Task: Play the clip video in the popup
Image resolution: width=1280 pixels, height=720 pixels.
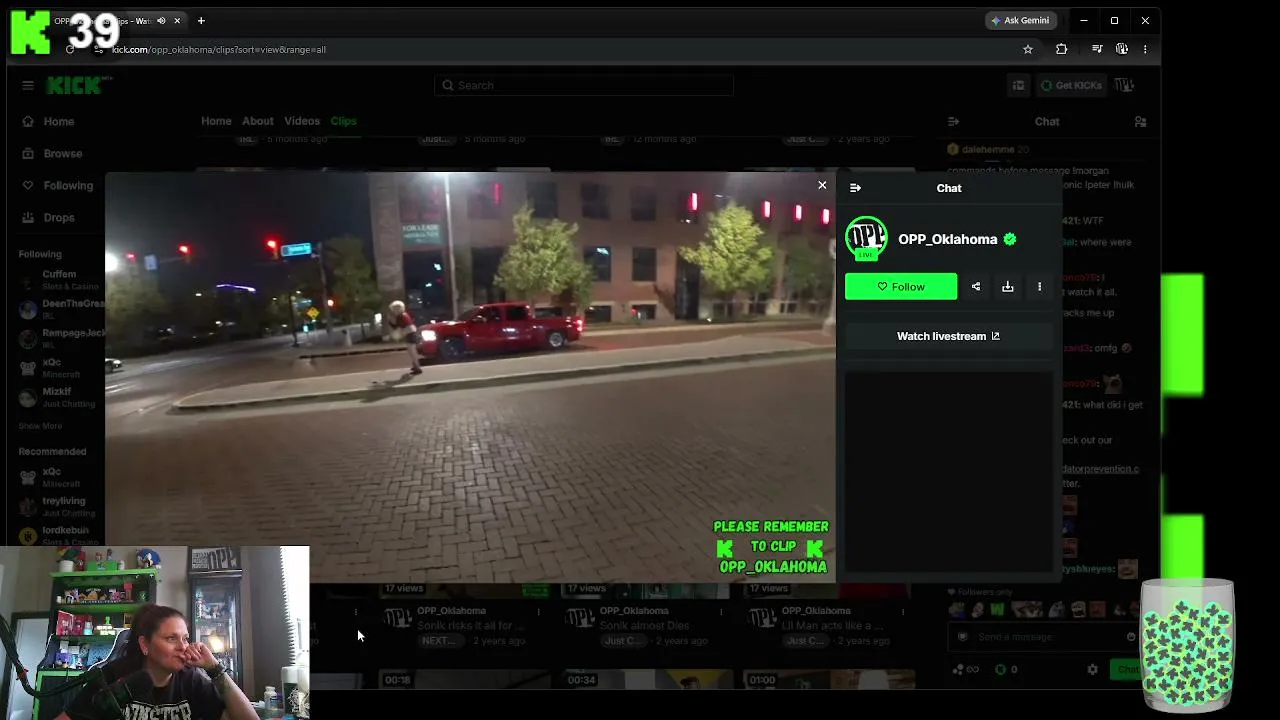Action: tap(470, 377)
